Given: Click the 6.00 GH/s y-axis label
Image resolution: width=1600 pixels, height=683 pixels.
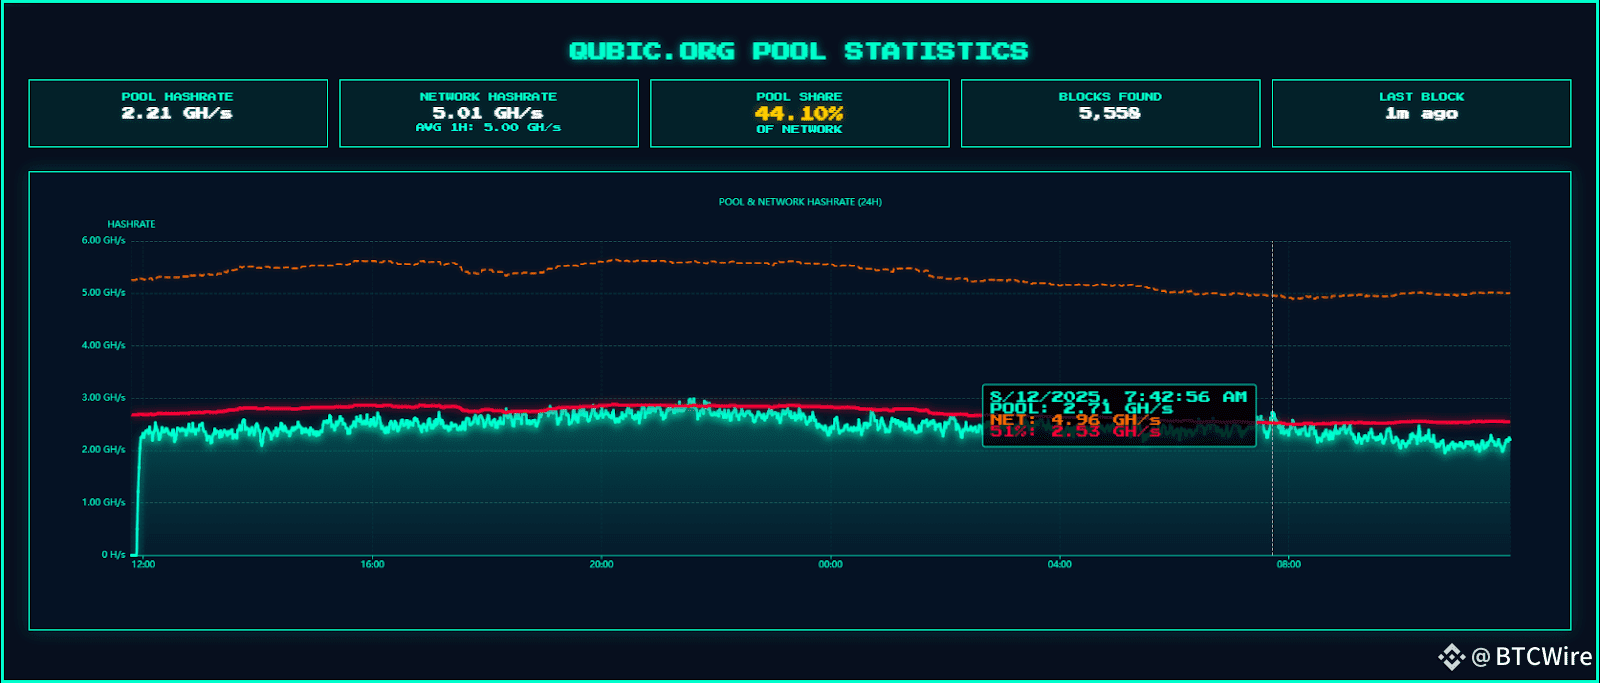Looking at the screenshot, I should click(103, 240).
